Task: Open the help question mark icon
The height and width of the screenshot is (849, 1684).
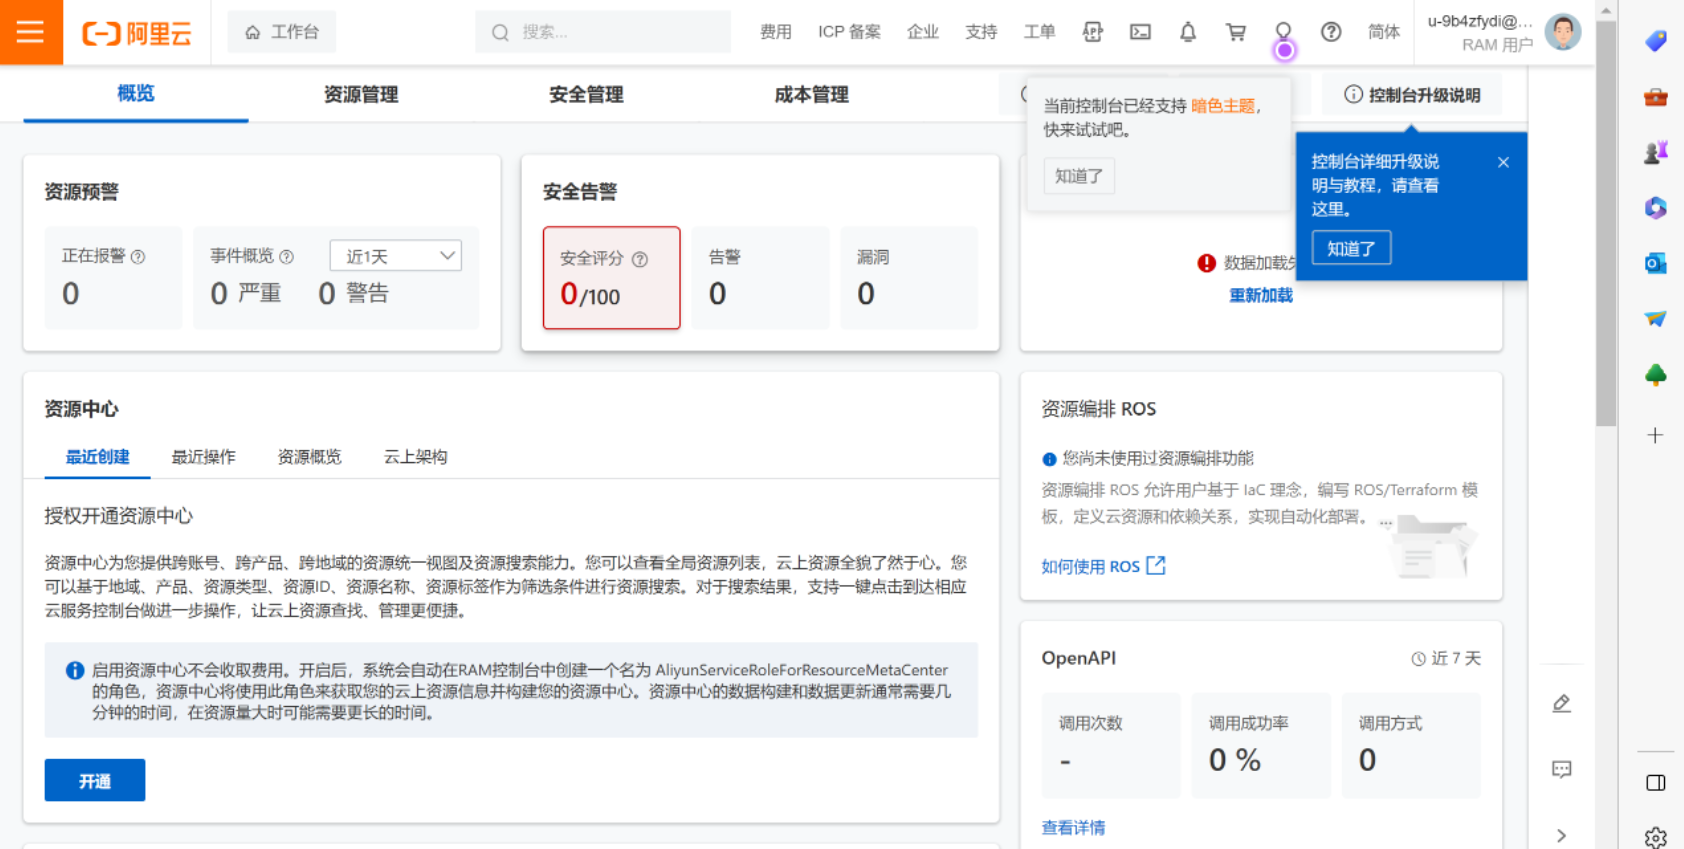Action: [1331, 32]
